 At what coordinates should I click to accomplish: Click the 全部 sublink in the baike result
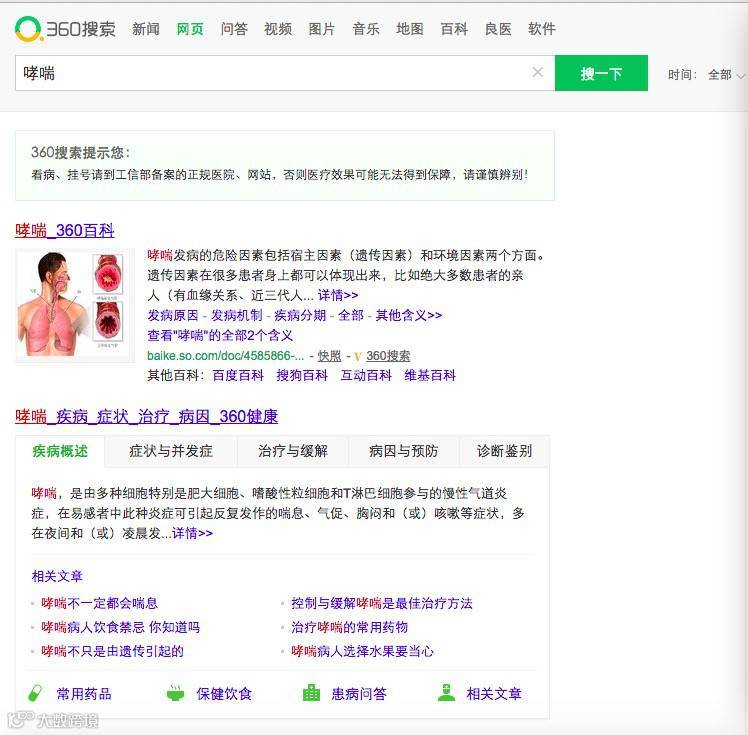coord(351,315)
